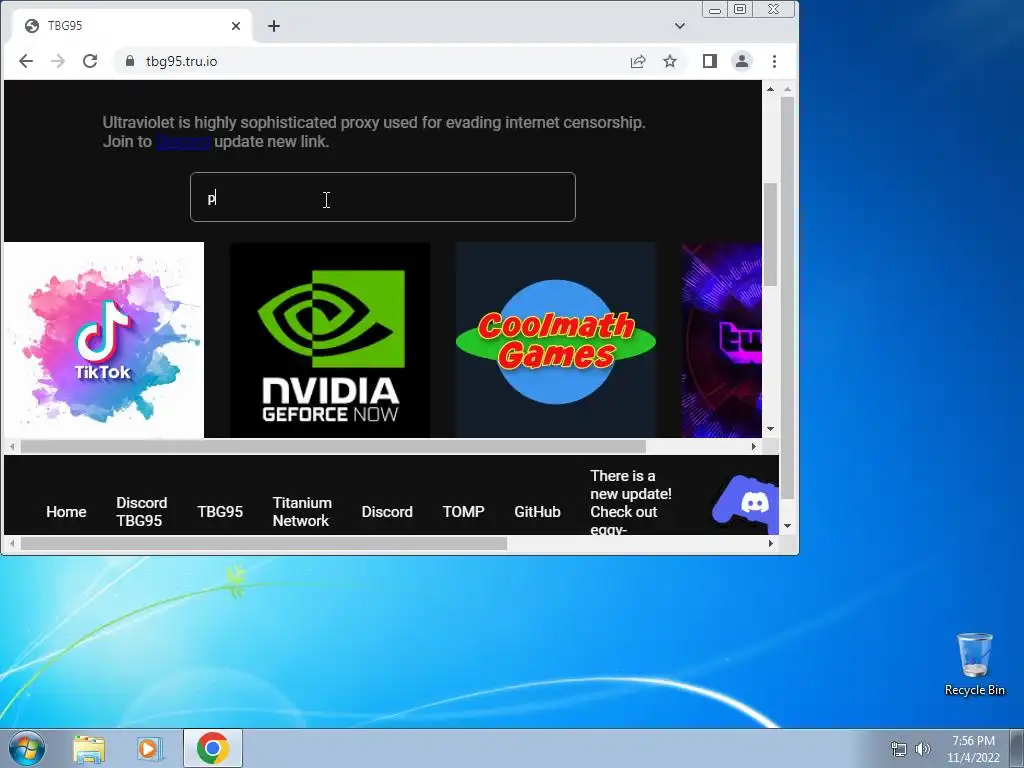This screenshot has width=1024, height=768.
Task: Open the Chrome profile avatar
Action: point(742,61)
